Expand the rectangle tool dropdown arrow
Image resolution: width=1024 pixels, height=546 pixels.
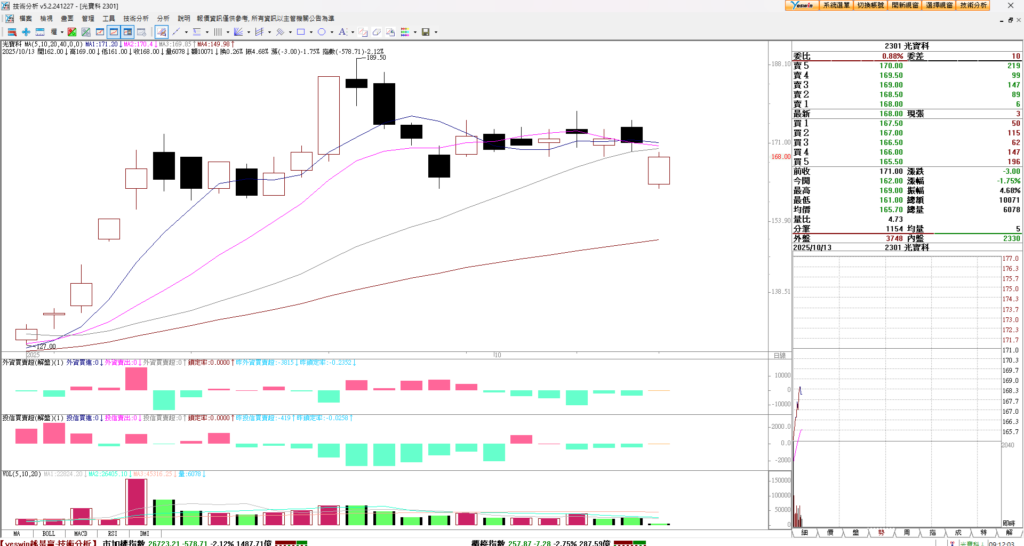pyautogui.click(x=311, y=32)
